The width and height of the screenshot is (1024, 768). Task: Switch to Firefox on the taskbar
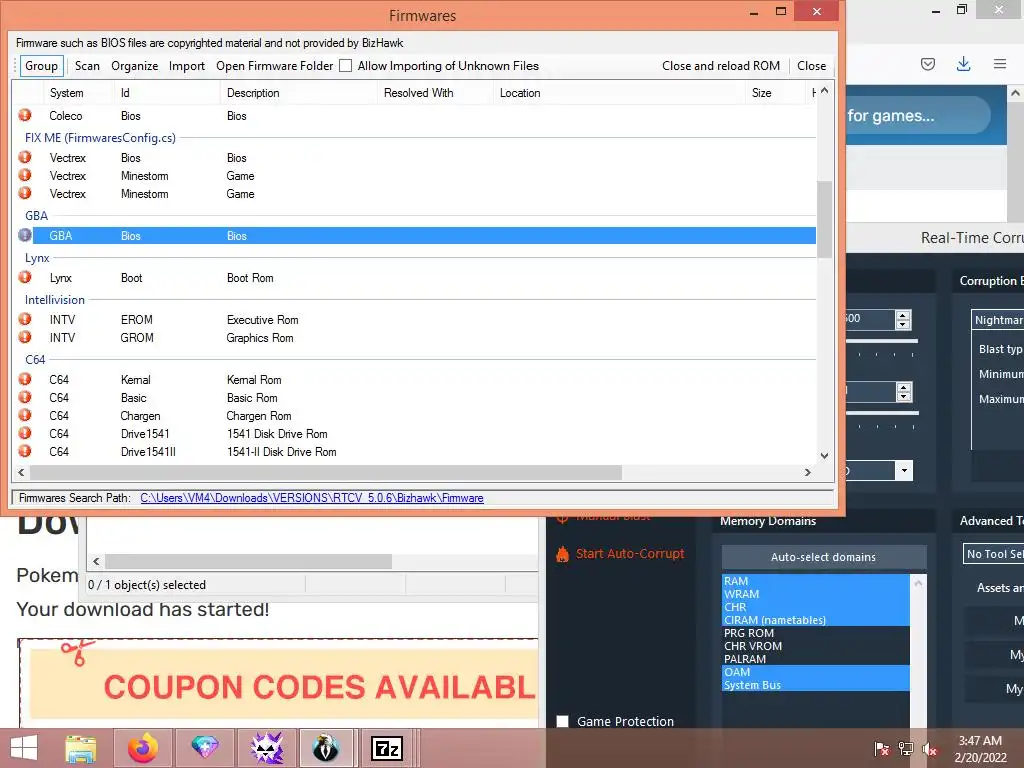pos(142,748)
